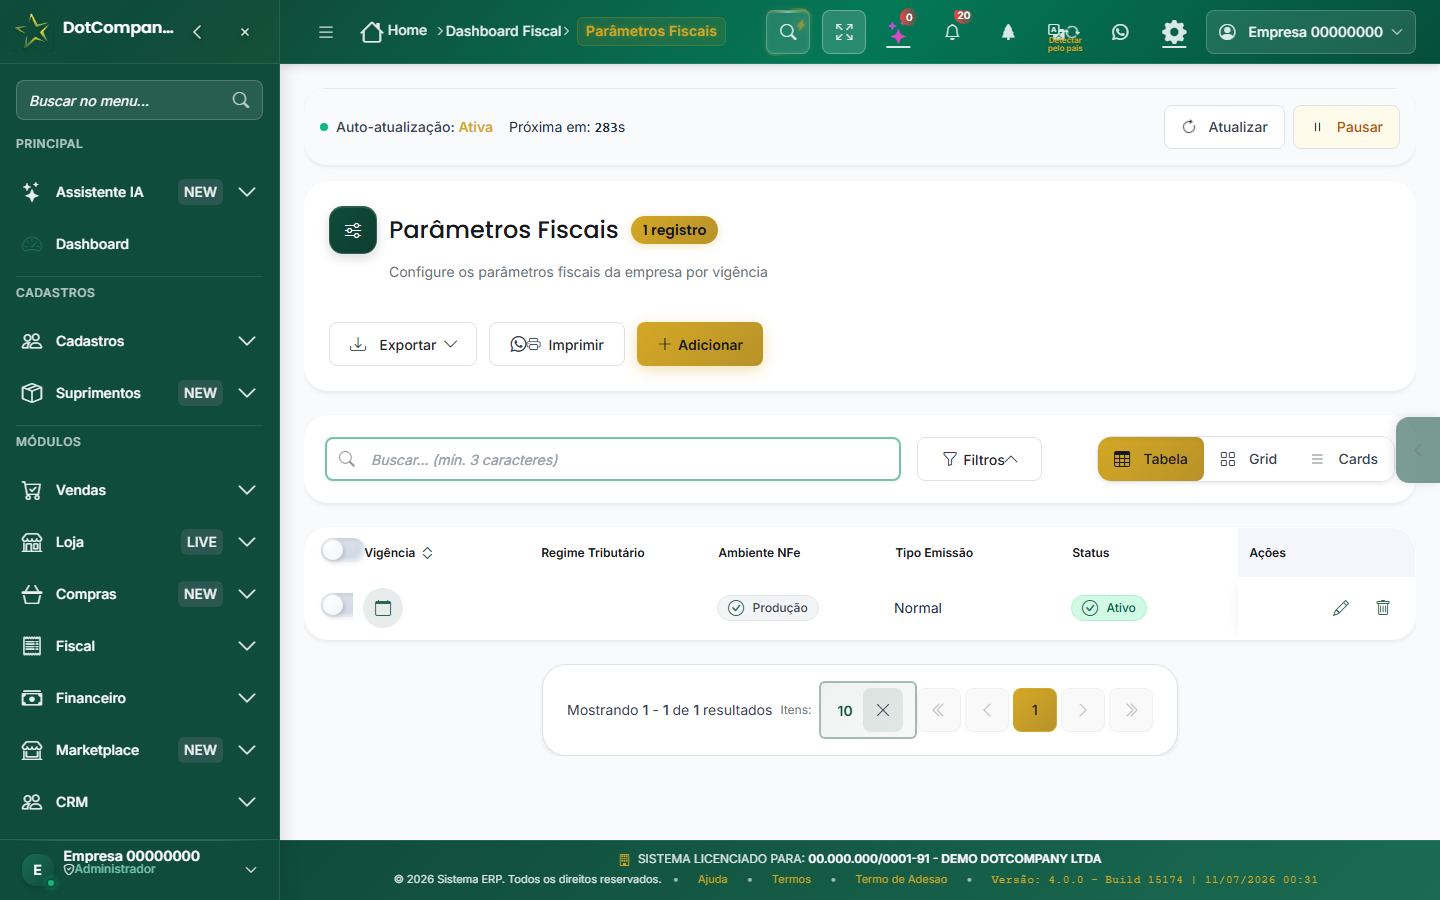Screen dimensions: 1440x900
Task: Open the search icon in top bar
Action: pyautogui.click(x=788, y=32)
